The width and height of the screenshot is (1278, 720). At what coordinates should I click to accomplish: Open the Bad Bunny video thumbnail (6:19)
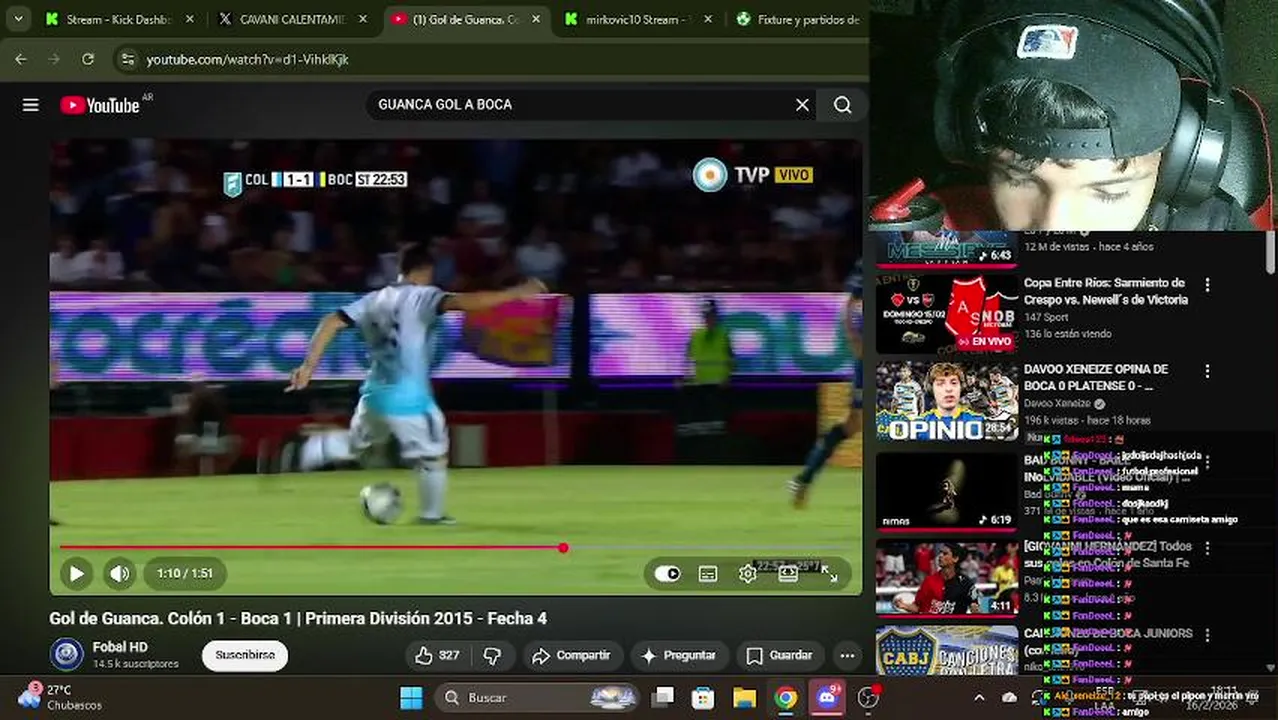coord(947,491)
